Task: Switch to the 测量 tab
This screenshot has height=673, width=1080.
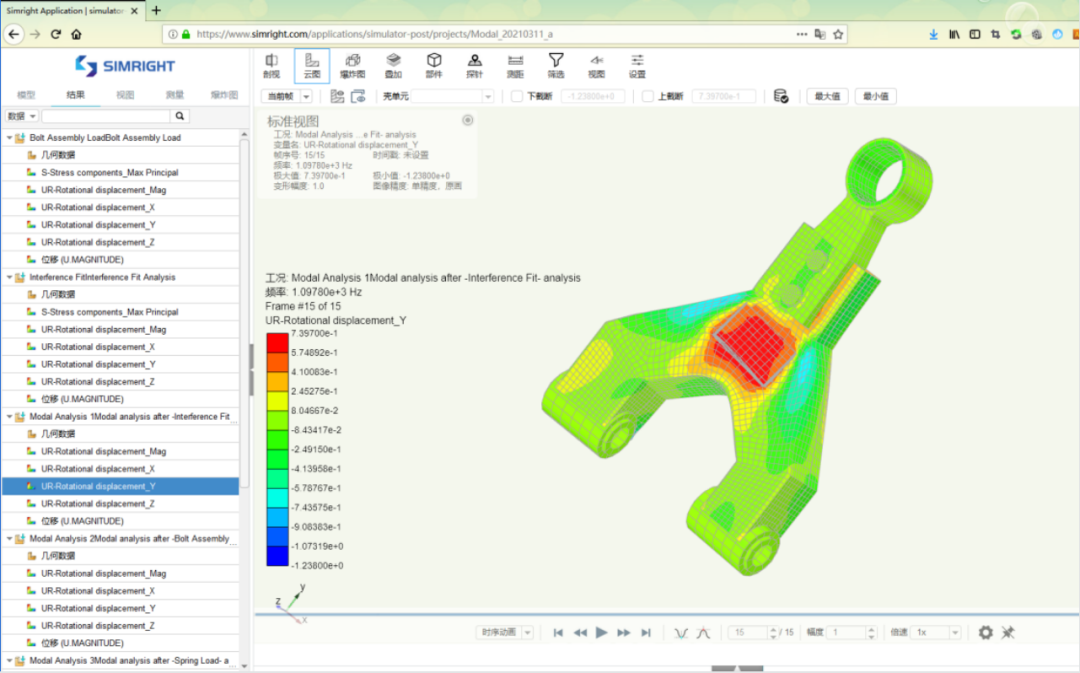Action: pyautogui.click(x=175, y=95)
